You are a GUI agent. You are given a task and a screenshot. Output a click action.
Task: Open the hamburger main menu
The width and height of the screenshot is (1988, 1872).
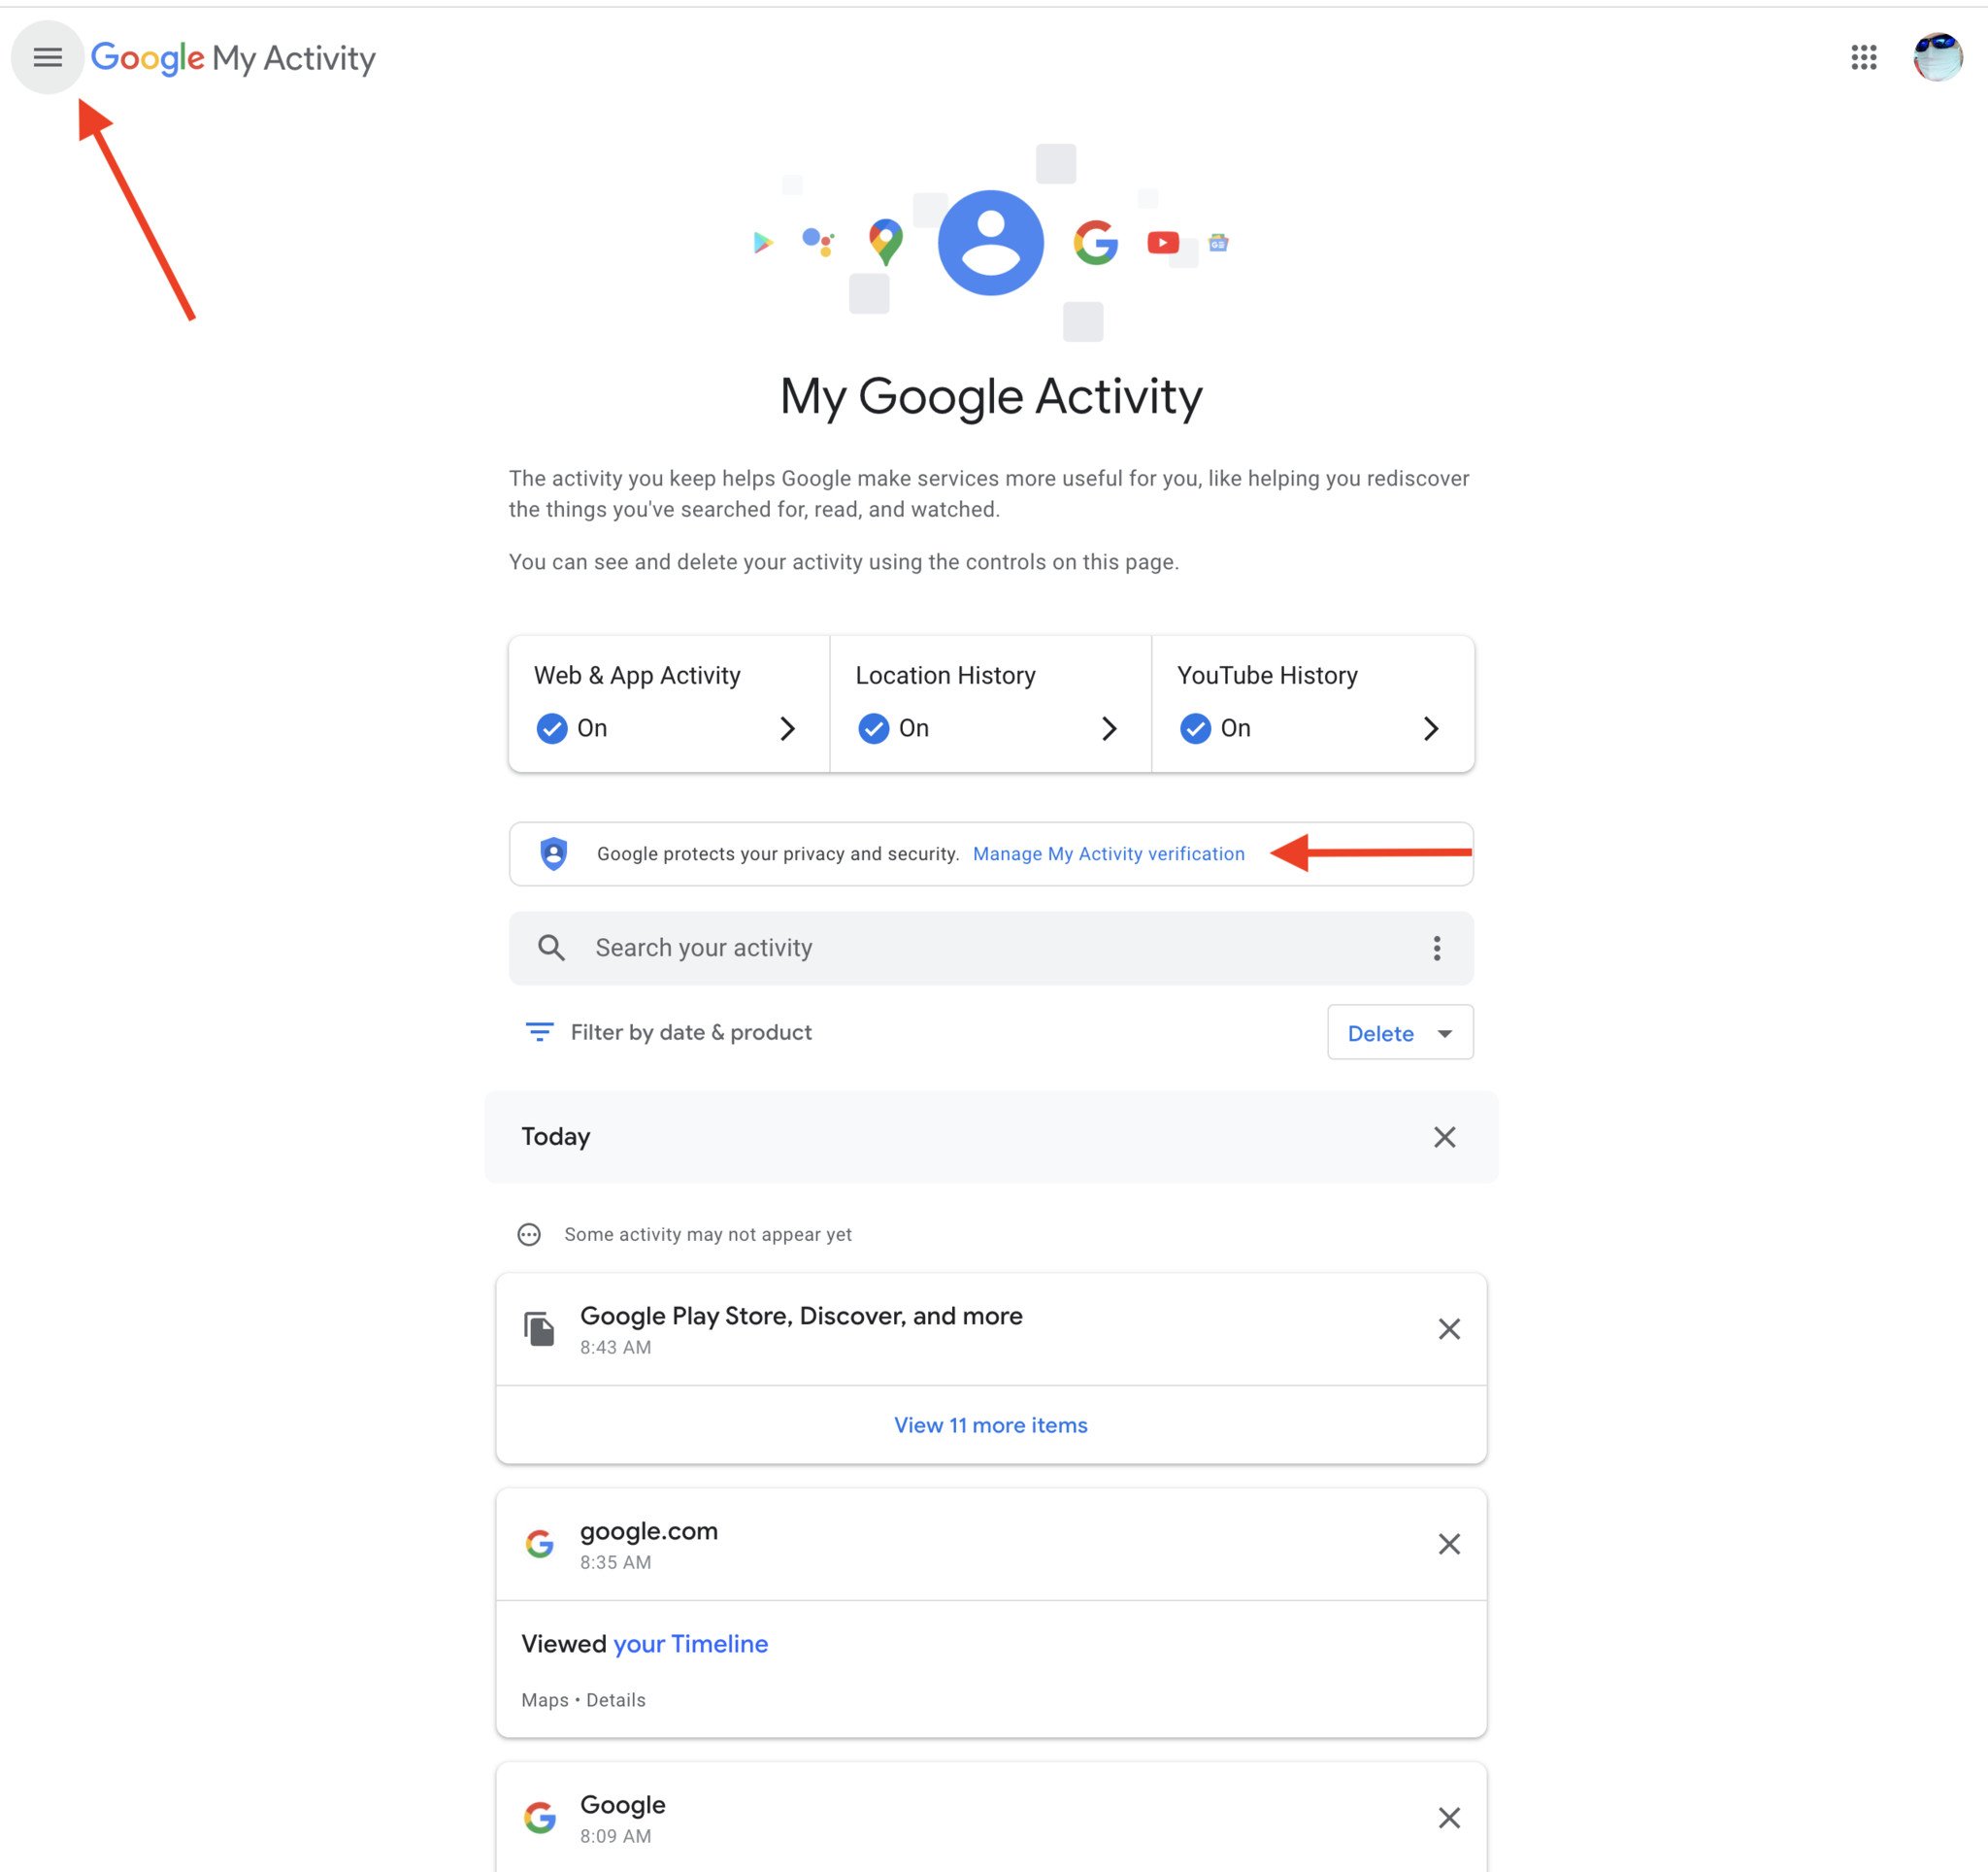click(47, 57)
